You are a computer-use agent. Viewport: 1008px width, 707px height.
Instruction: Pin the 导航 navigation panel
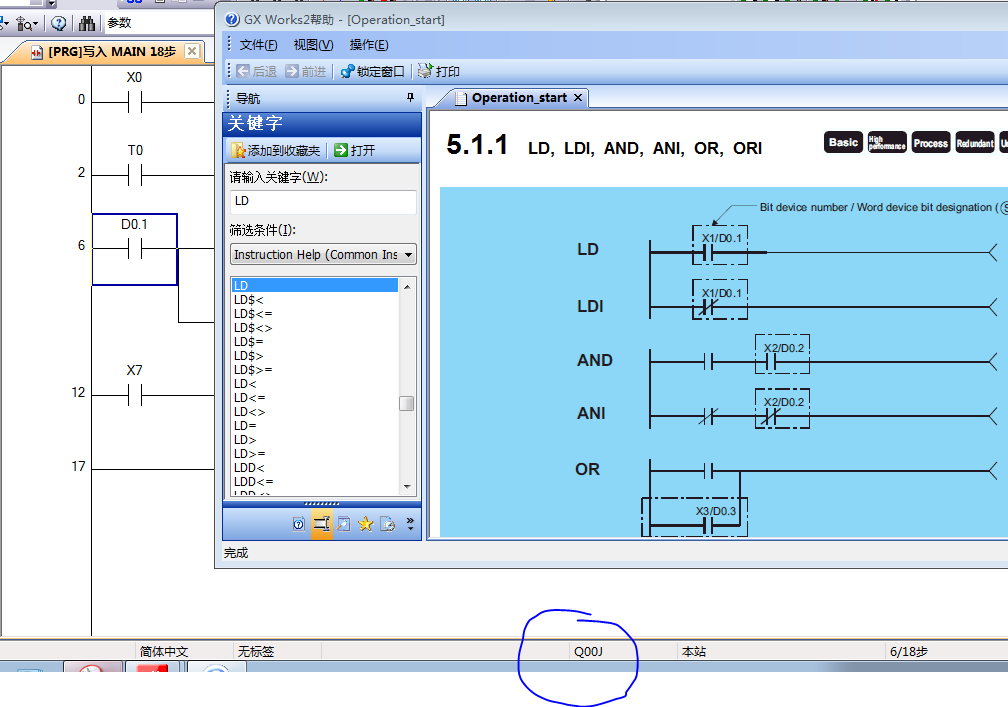(409, 98)
